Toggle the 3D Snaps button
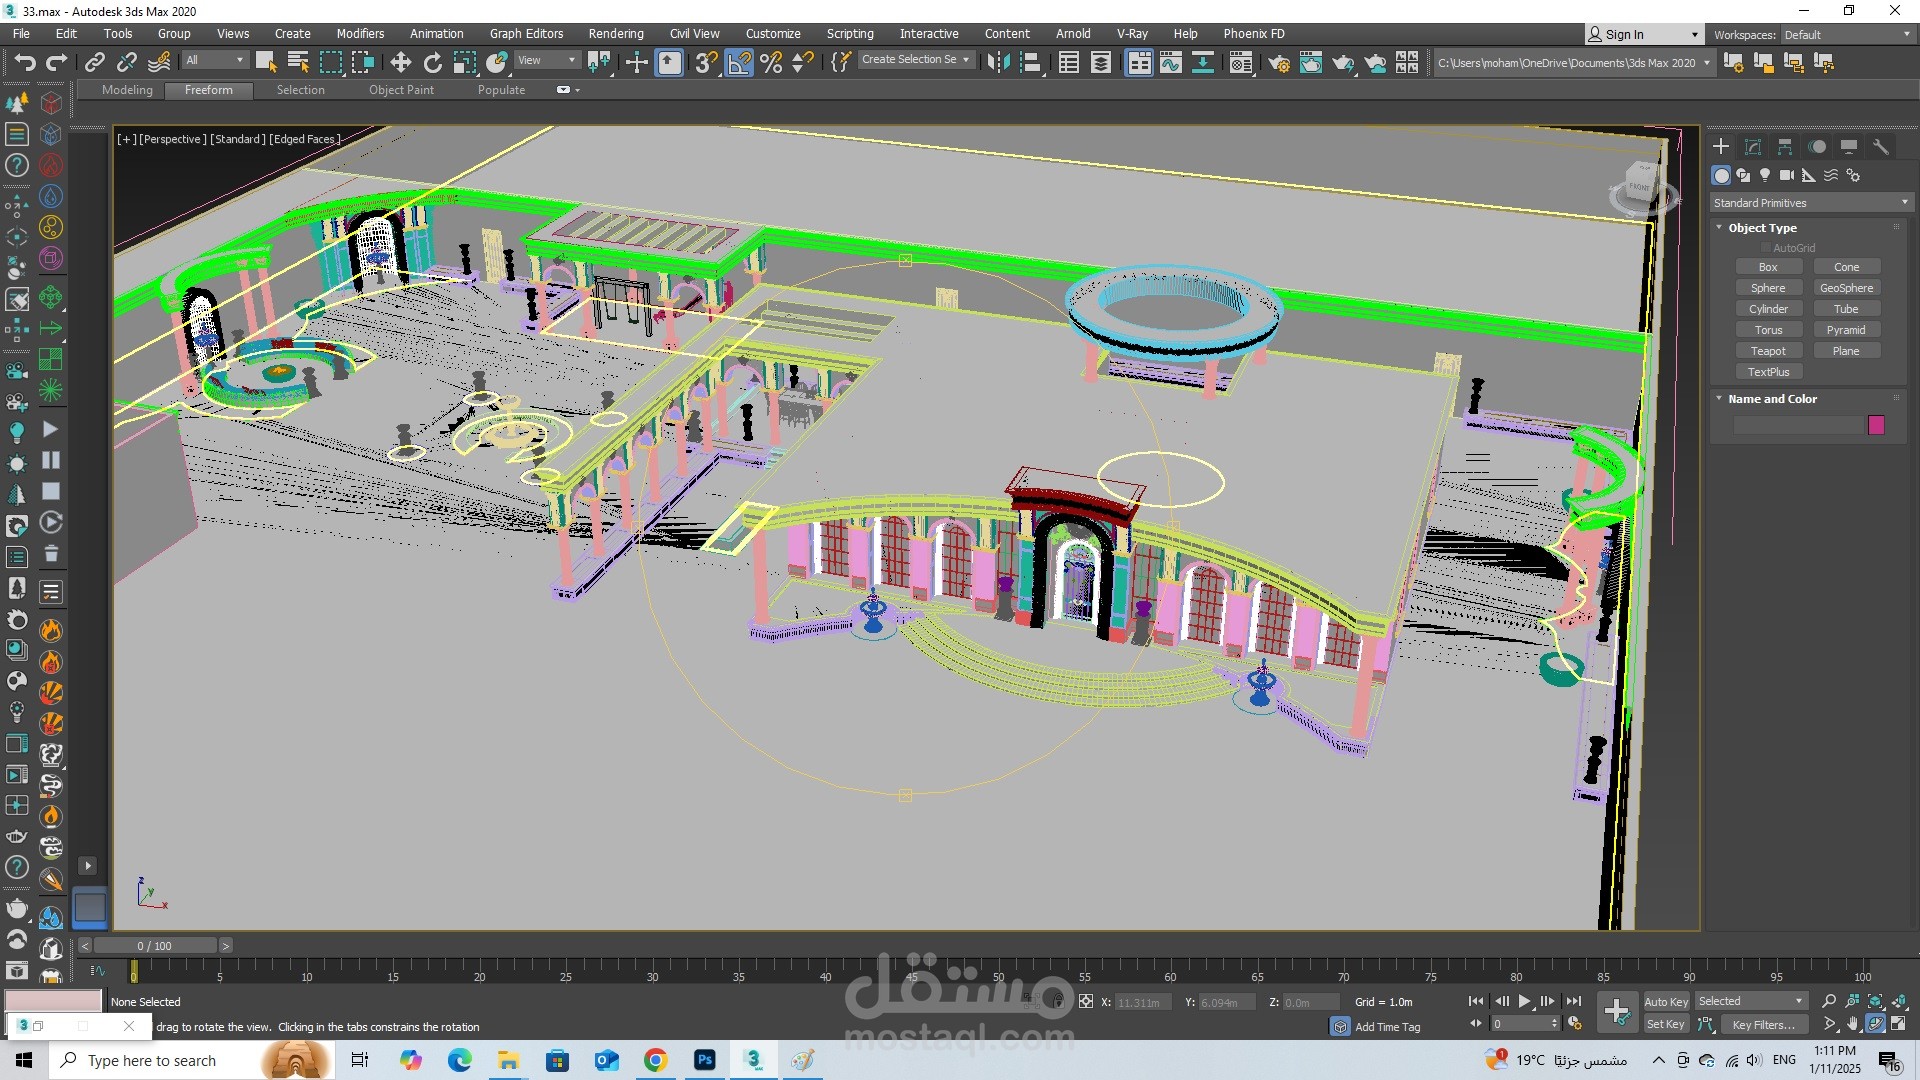Viewport: 1920px width, 1080px height. pyautogui.click(x=706, y=63)
